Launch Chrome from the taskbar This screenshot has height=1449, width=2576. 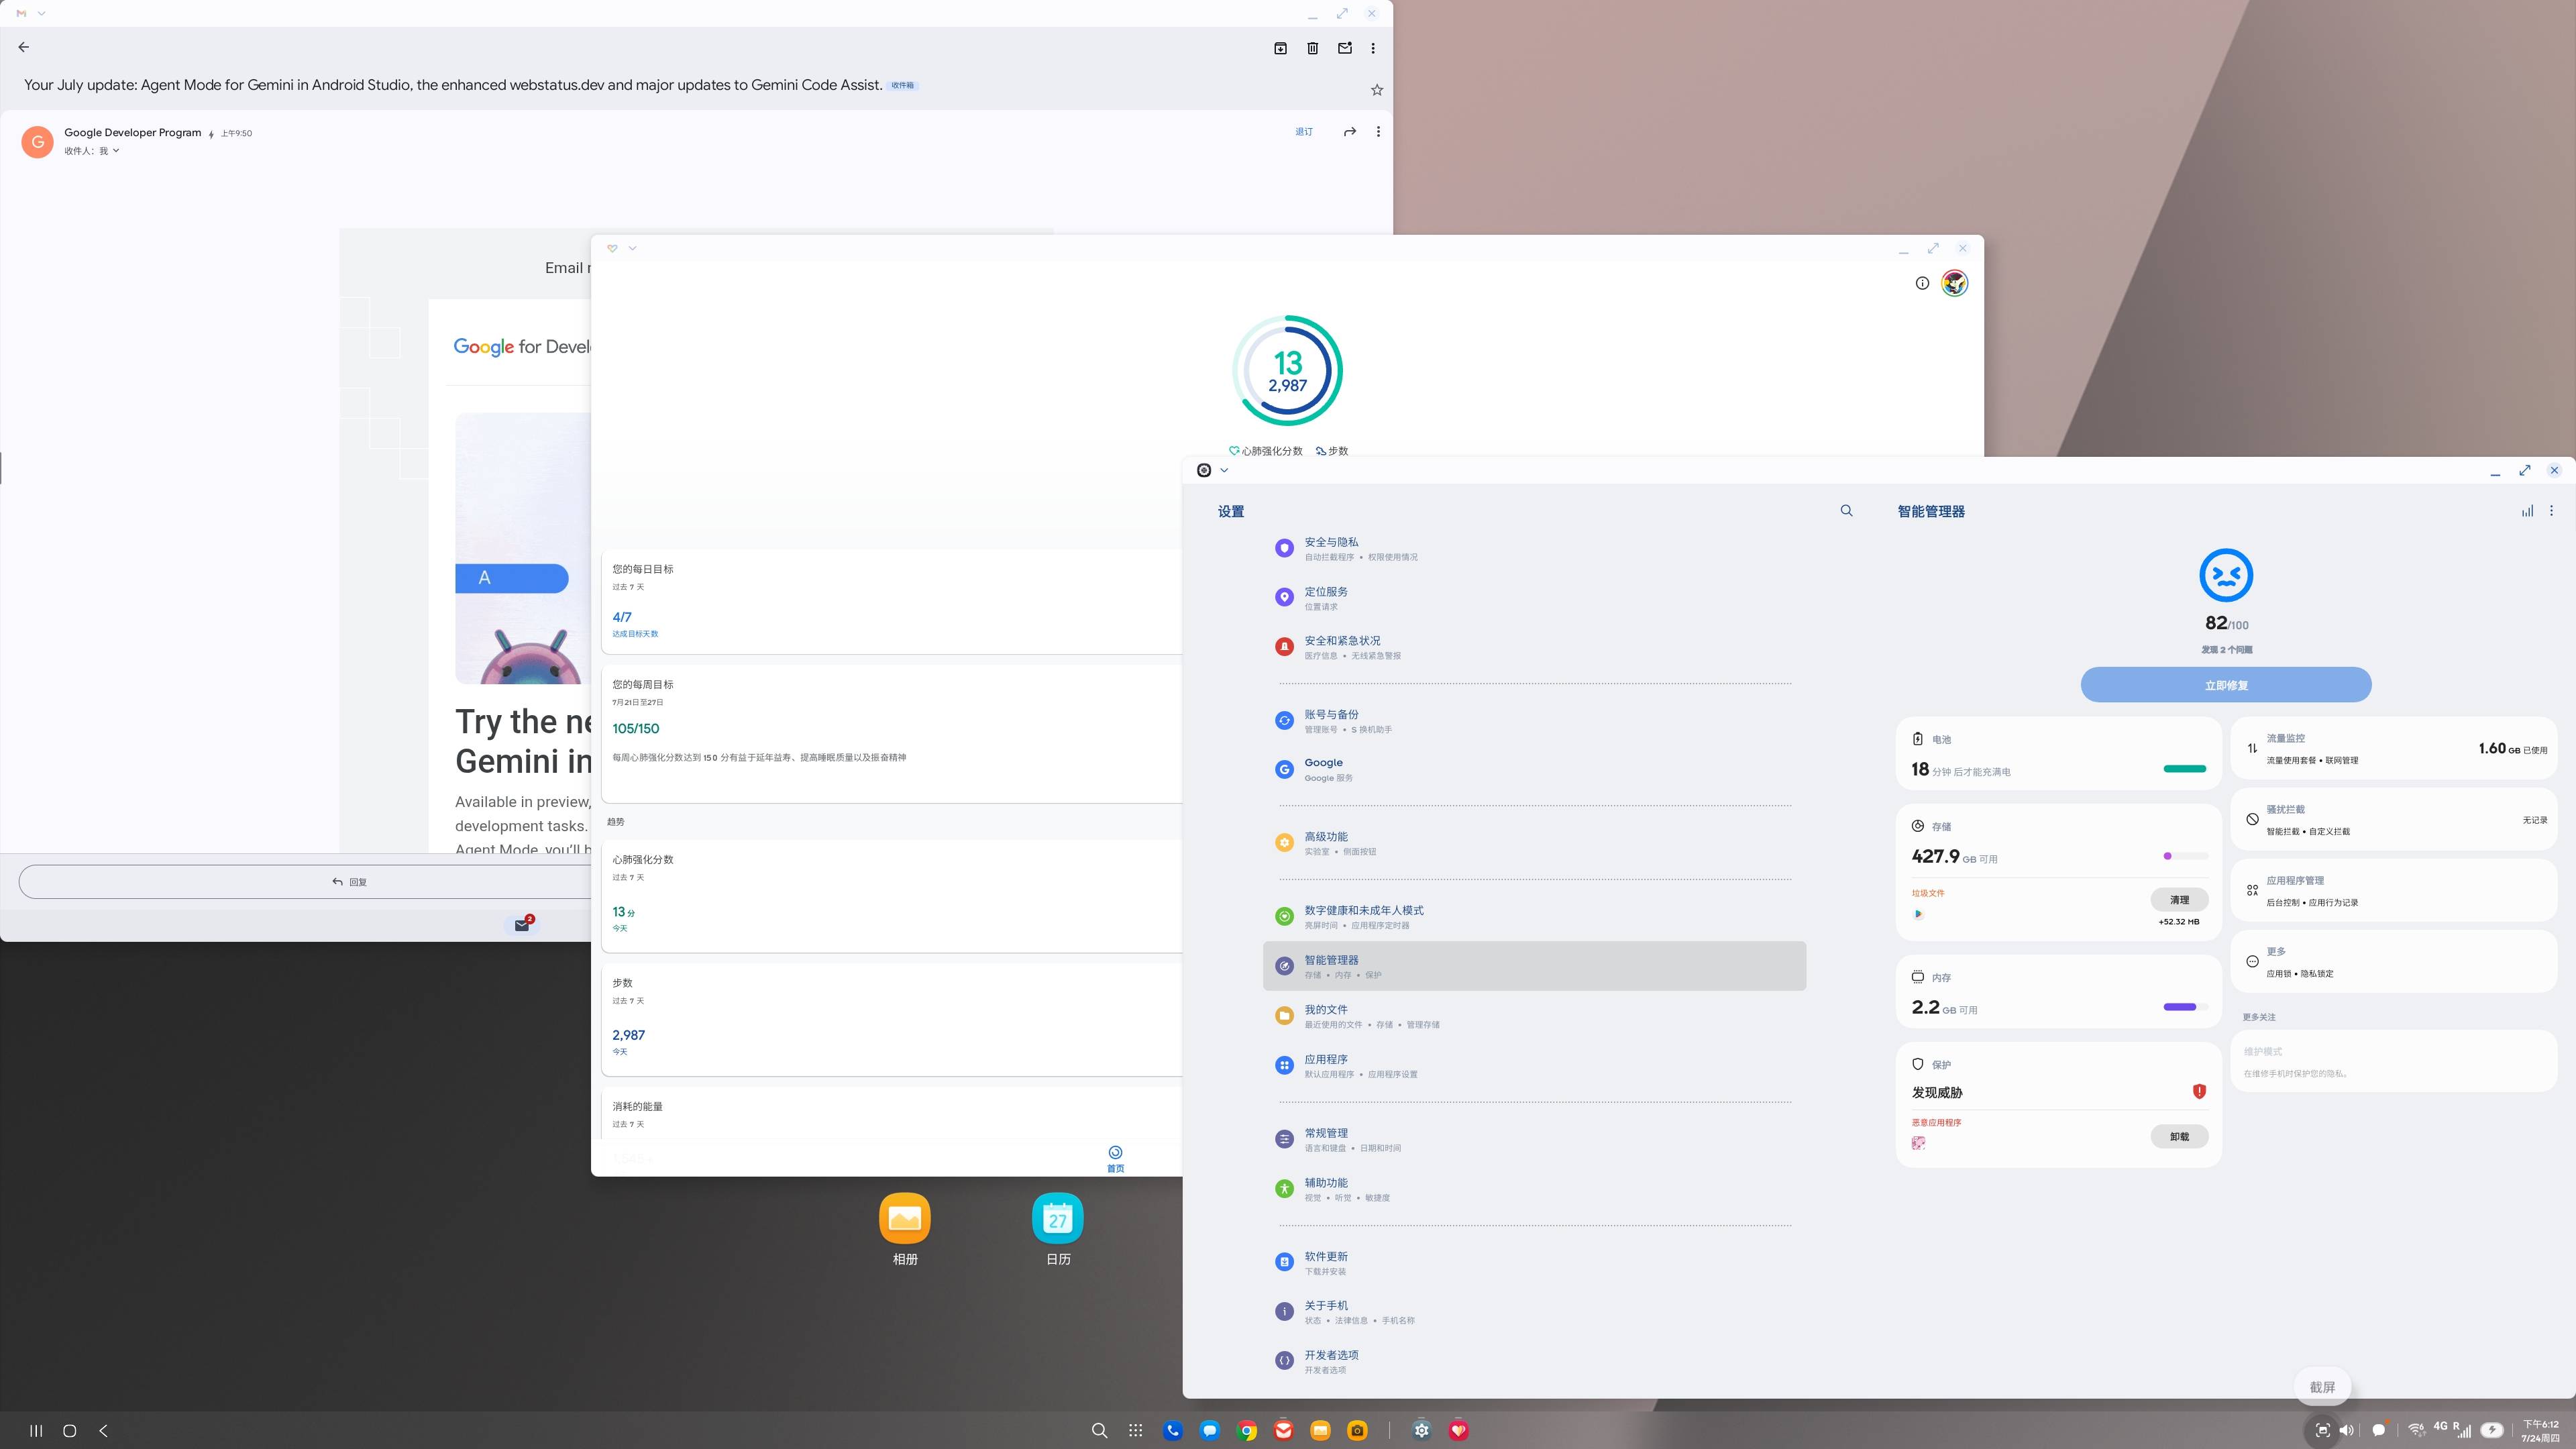(x=1246, y=1431)
